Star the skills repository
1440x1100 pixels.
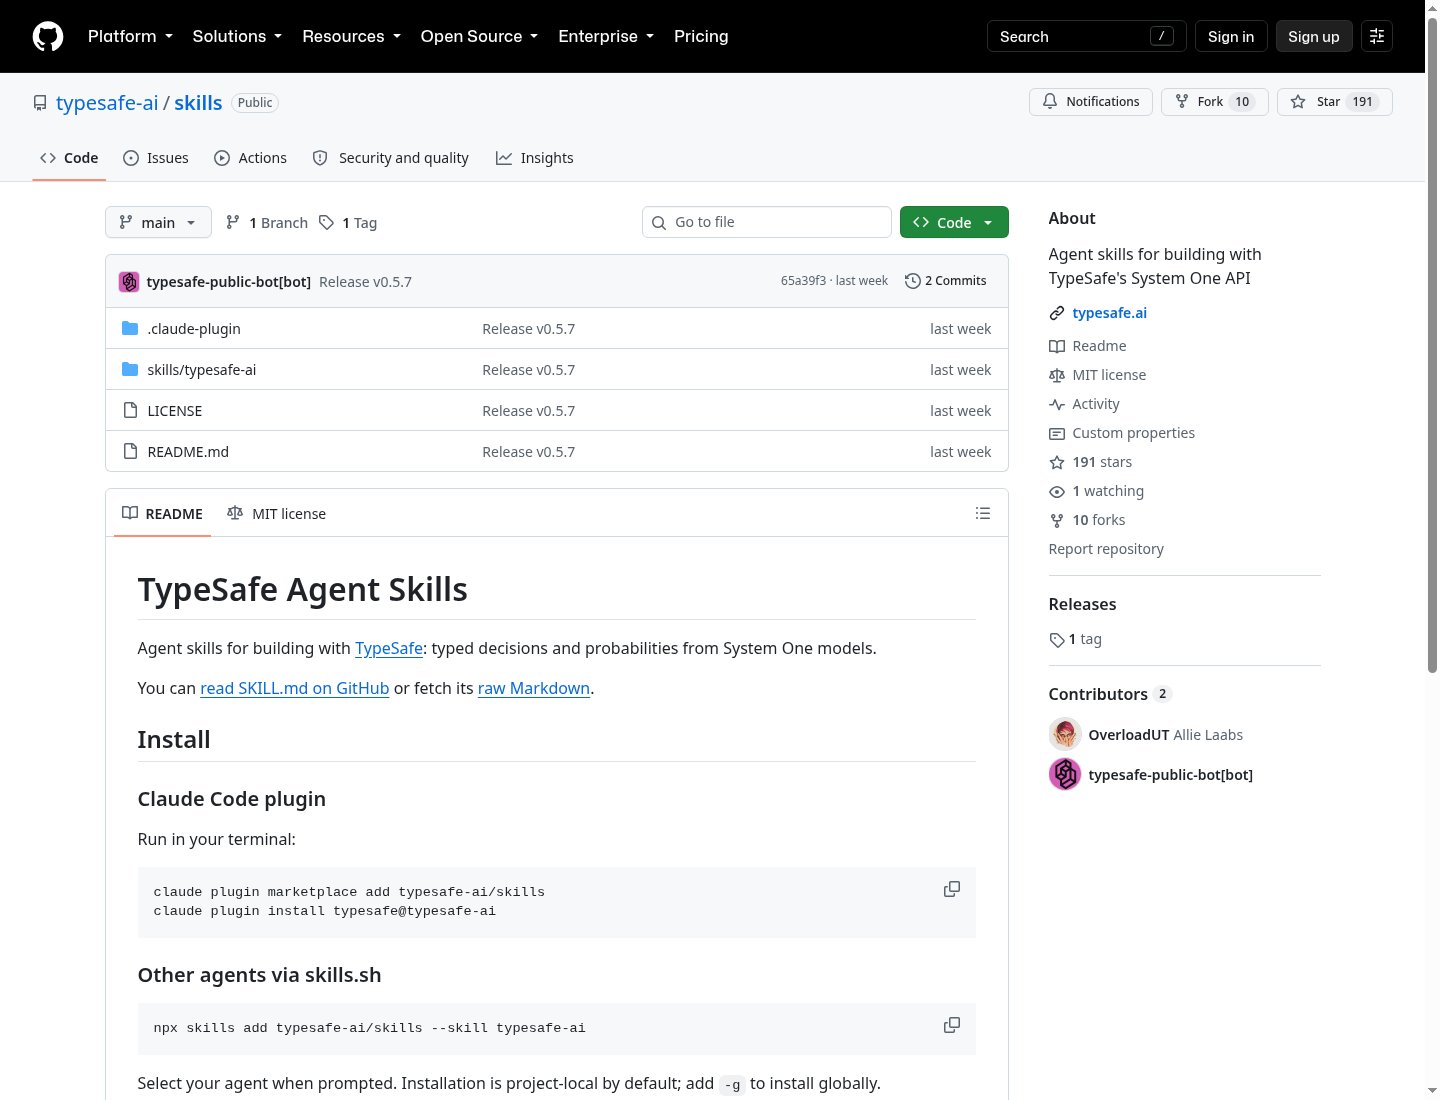click(x=1334, y=102)
